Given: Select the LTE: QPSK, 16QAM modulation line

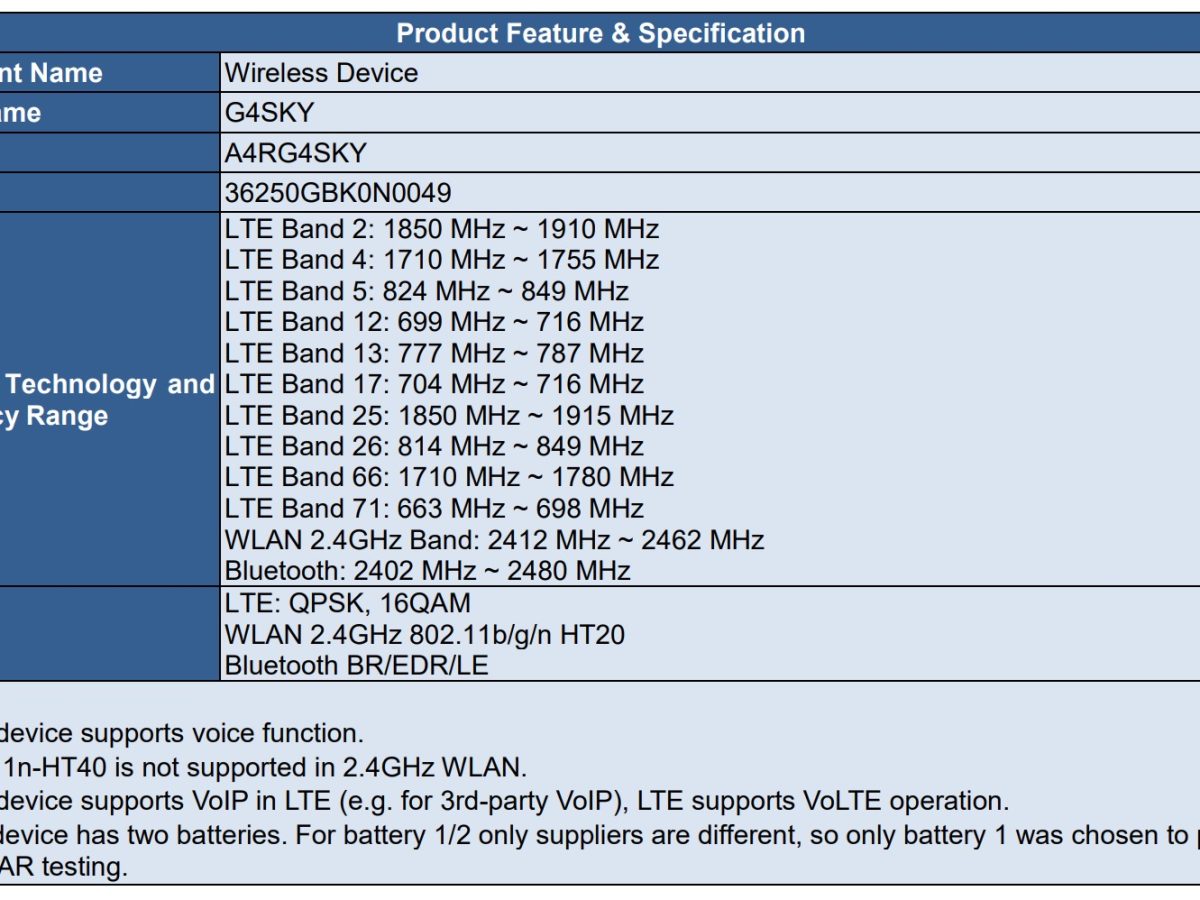Looking at the screenshot, I should point(347,603).
